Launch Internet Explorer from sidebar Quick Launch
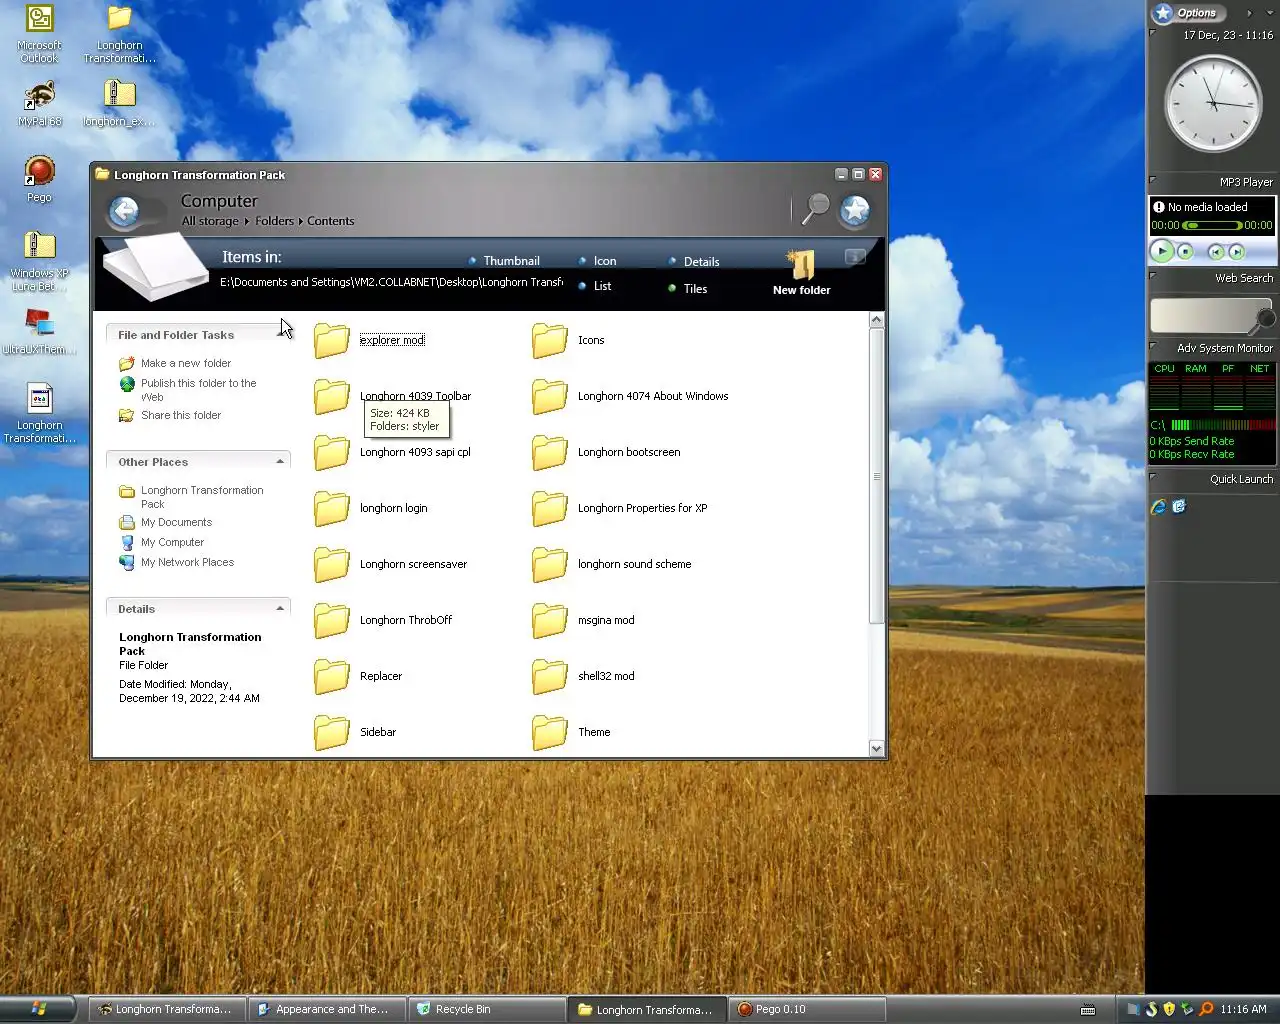The height and width of the screenshot is (1024, 1280). point(1158,507)
